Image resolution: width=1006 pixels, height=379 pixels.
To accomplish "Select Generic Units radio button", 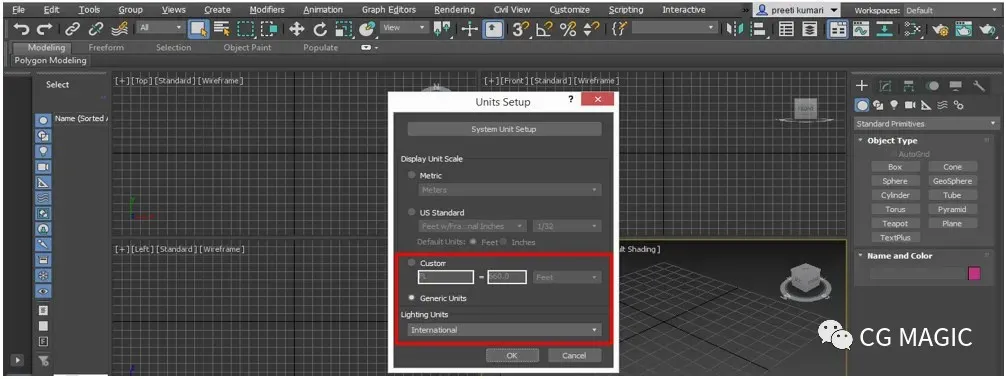I will (411, 298).
